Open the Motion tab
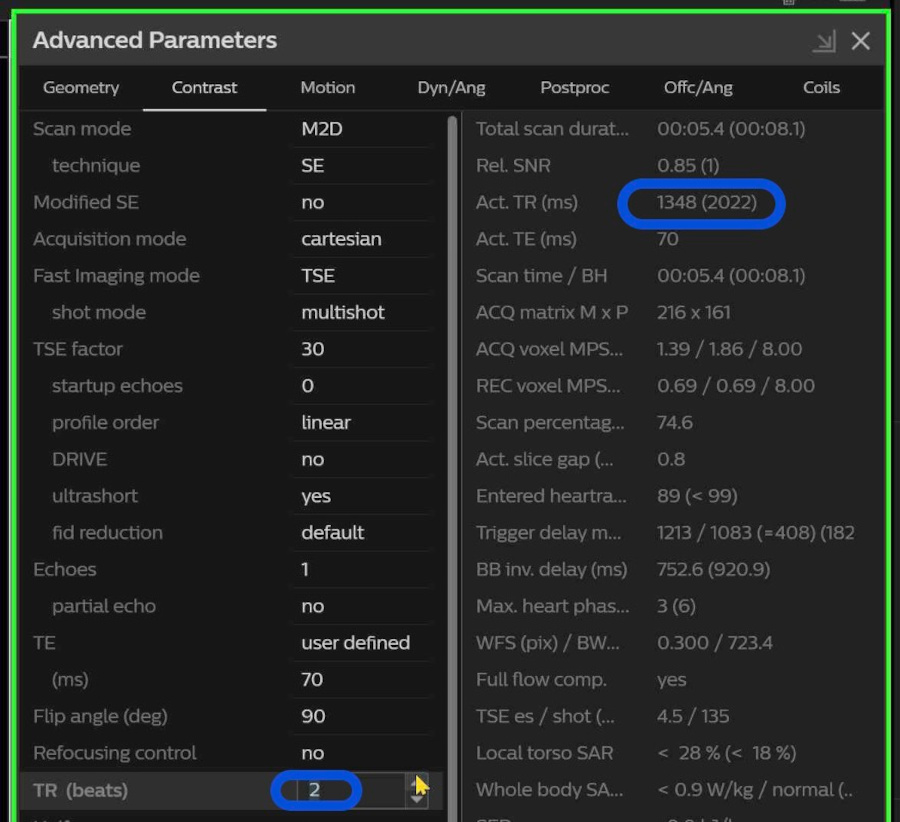Image resolution: width=900 pixels, height=822 pixels. [x=327, y=88]
